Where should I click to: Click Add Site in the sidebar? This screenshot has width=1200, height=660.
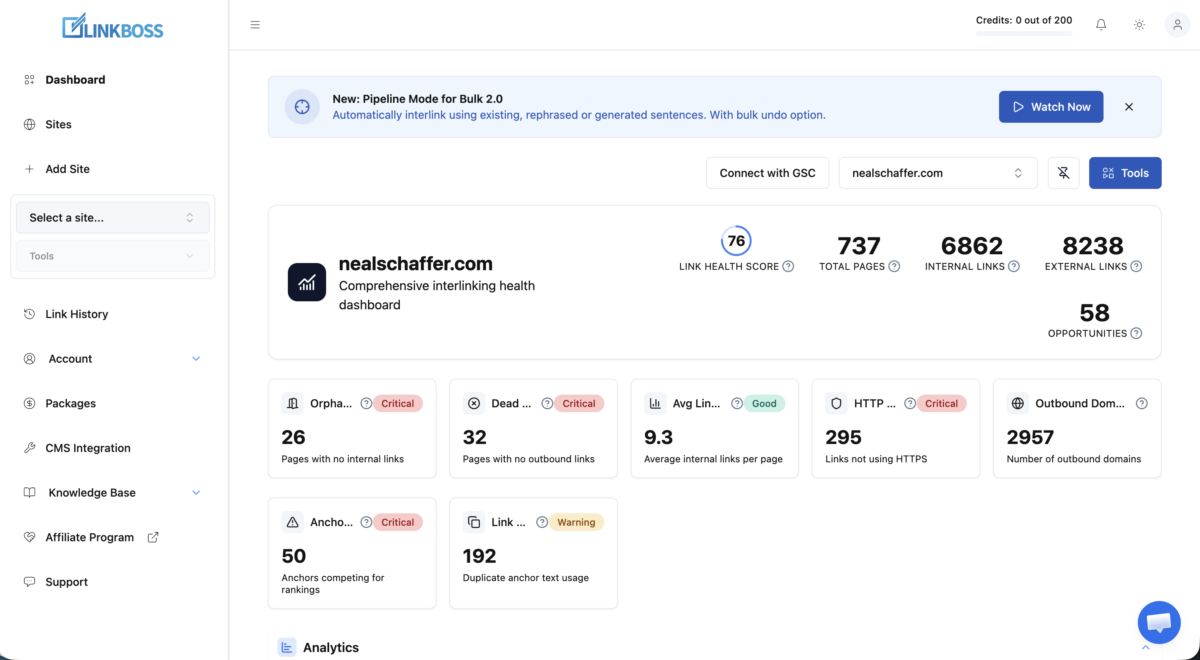tap(67, 169)
